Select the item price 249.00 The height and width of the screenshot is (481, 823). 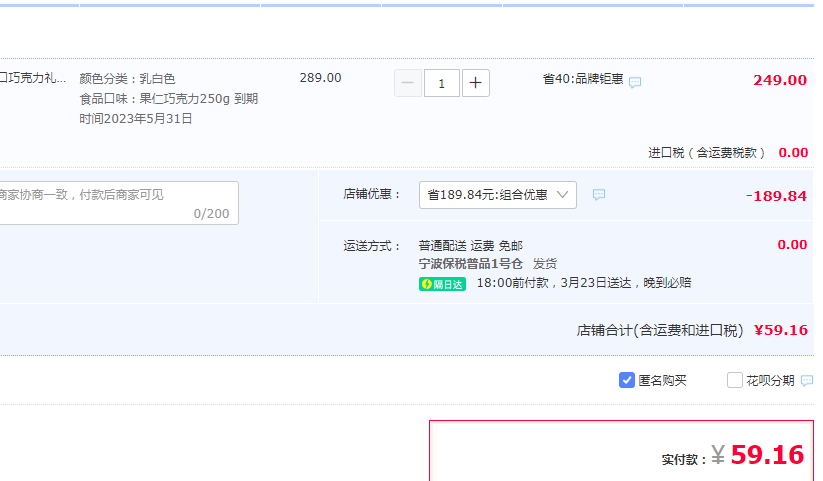780,80
